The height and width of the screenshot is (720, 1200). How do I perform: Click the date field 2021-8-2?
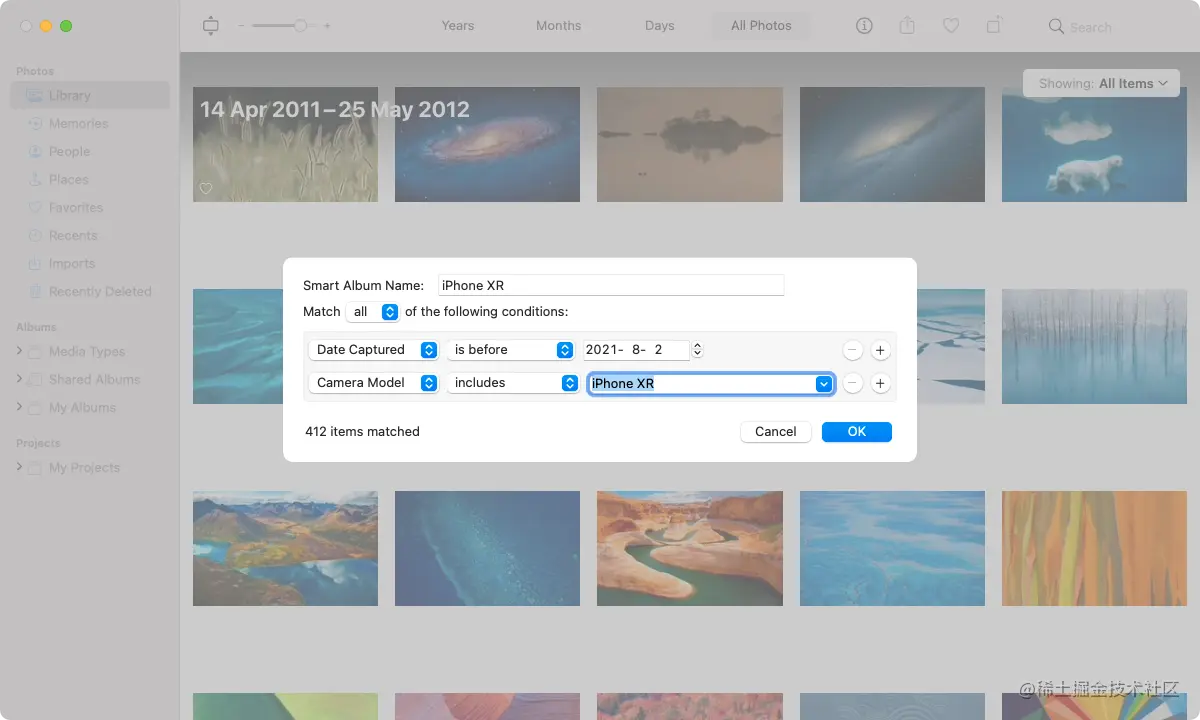point(636,350)
